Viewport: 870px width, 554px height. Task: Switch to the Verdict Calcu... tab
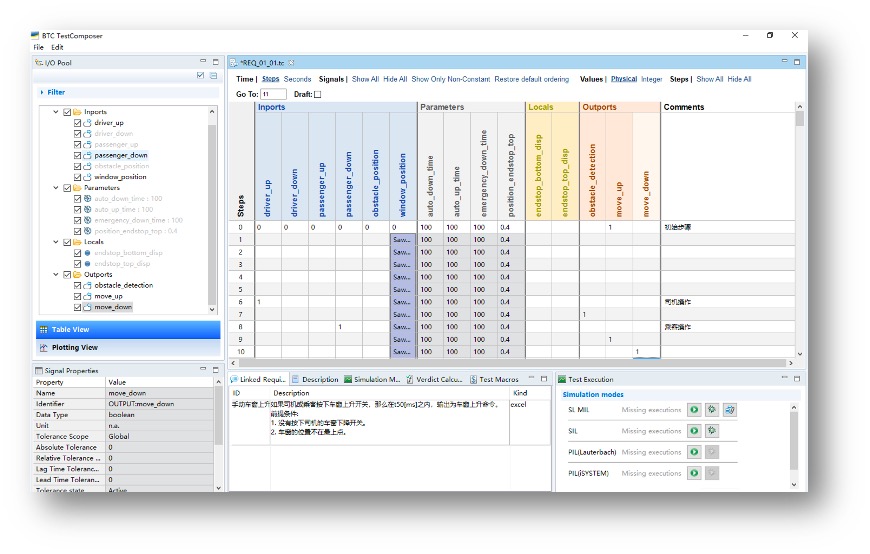pyautogui.click(x=434, y=379)
